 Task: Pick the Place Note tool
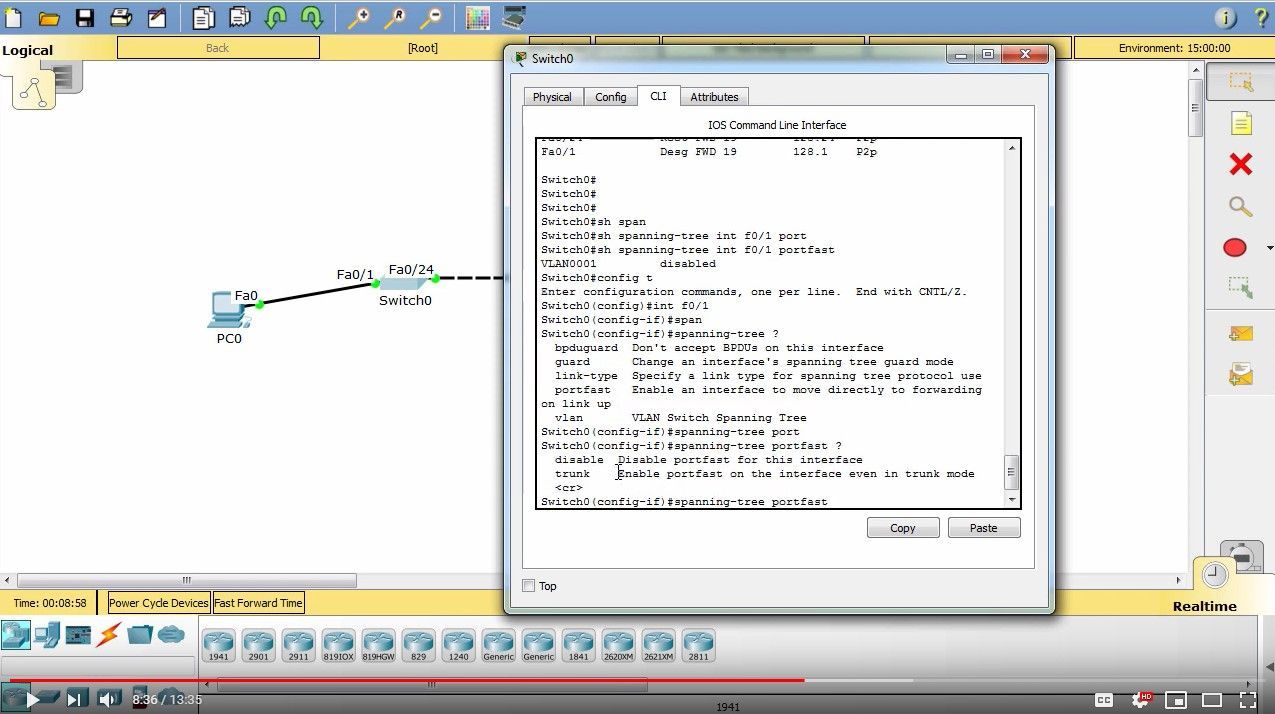[1241, 124]
